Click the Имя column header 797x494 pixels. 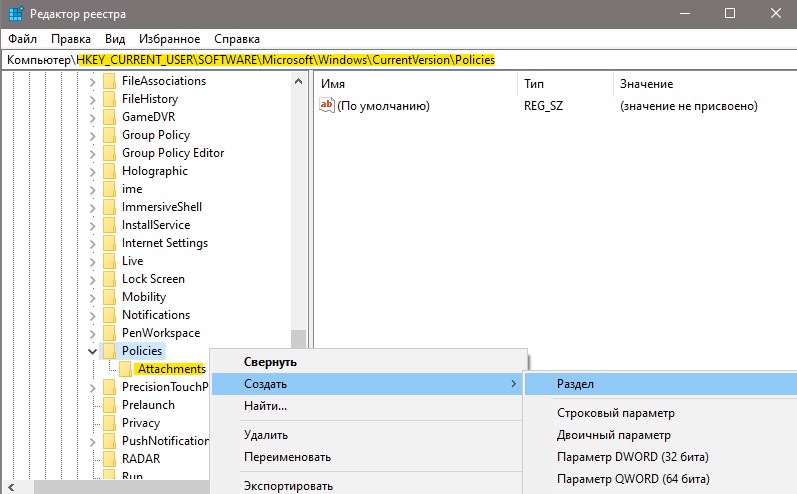coord(416,84)
